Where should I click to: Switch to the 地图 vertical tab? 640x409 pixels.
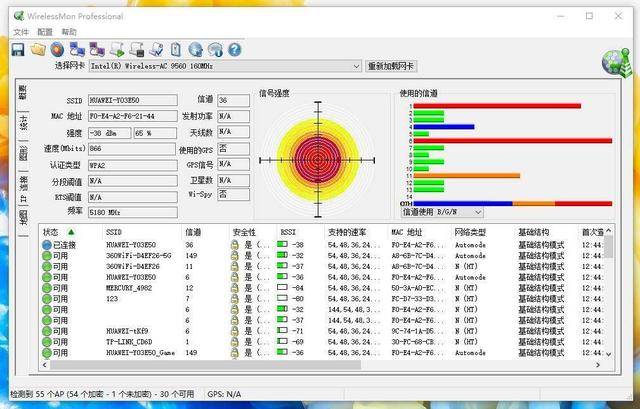click(x=23, y=219)
